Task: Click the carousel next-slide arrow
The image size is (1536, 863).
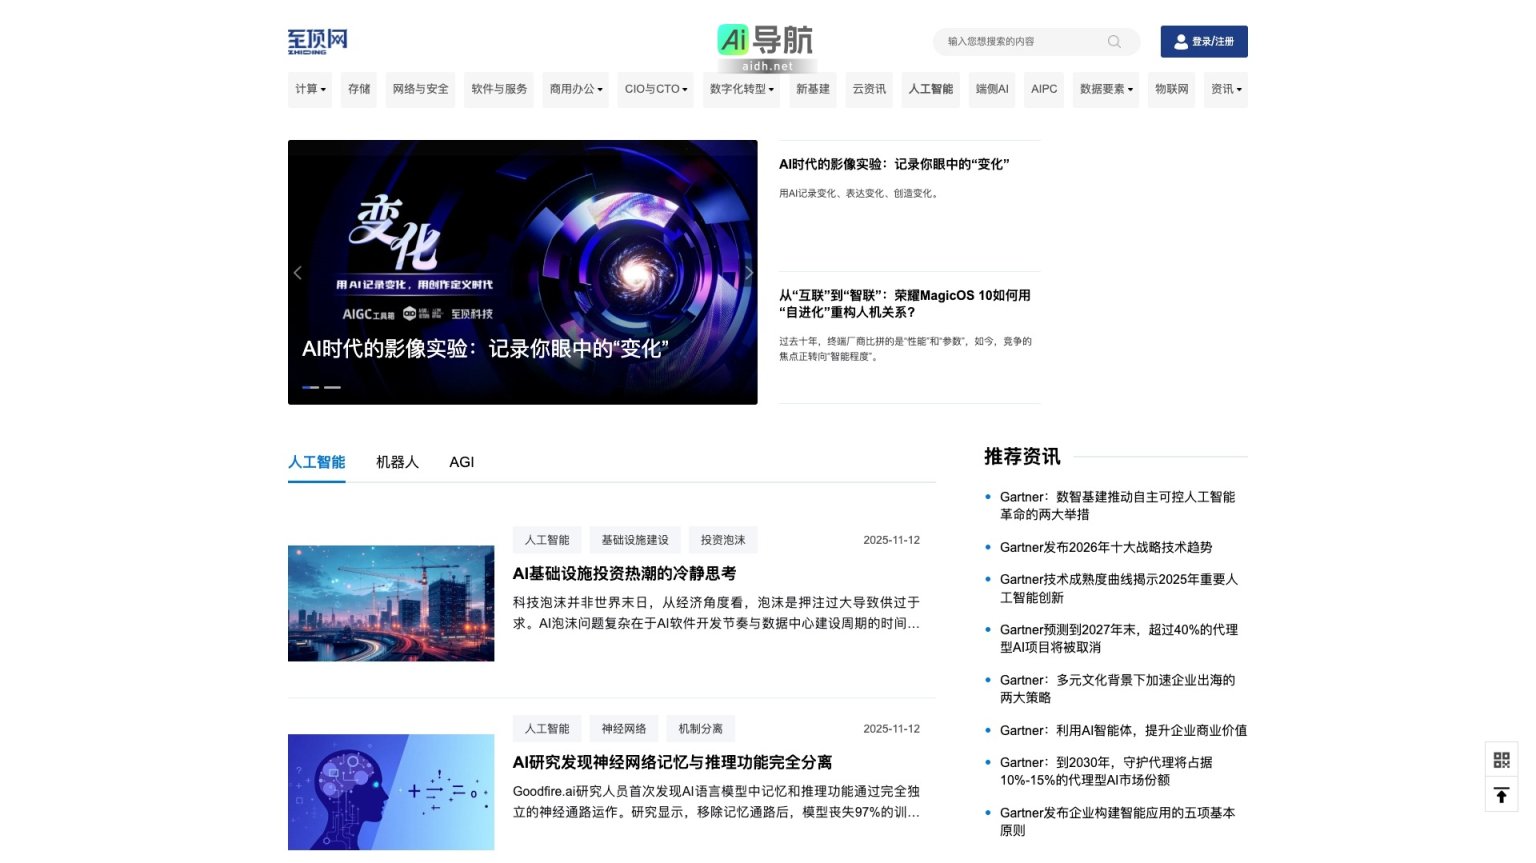Action: [748, 272]
